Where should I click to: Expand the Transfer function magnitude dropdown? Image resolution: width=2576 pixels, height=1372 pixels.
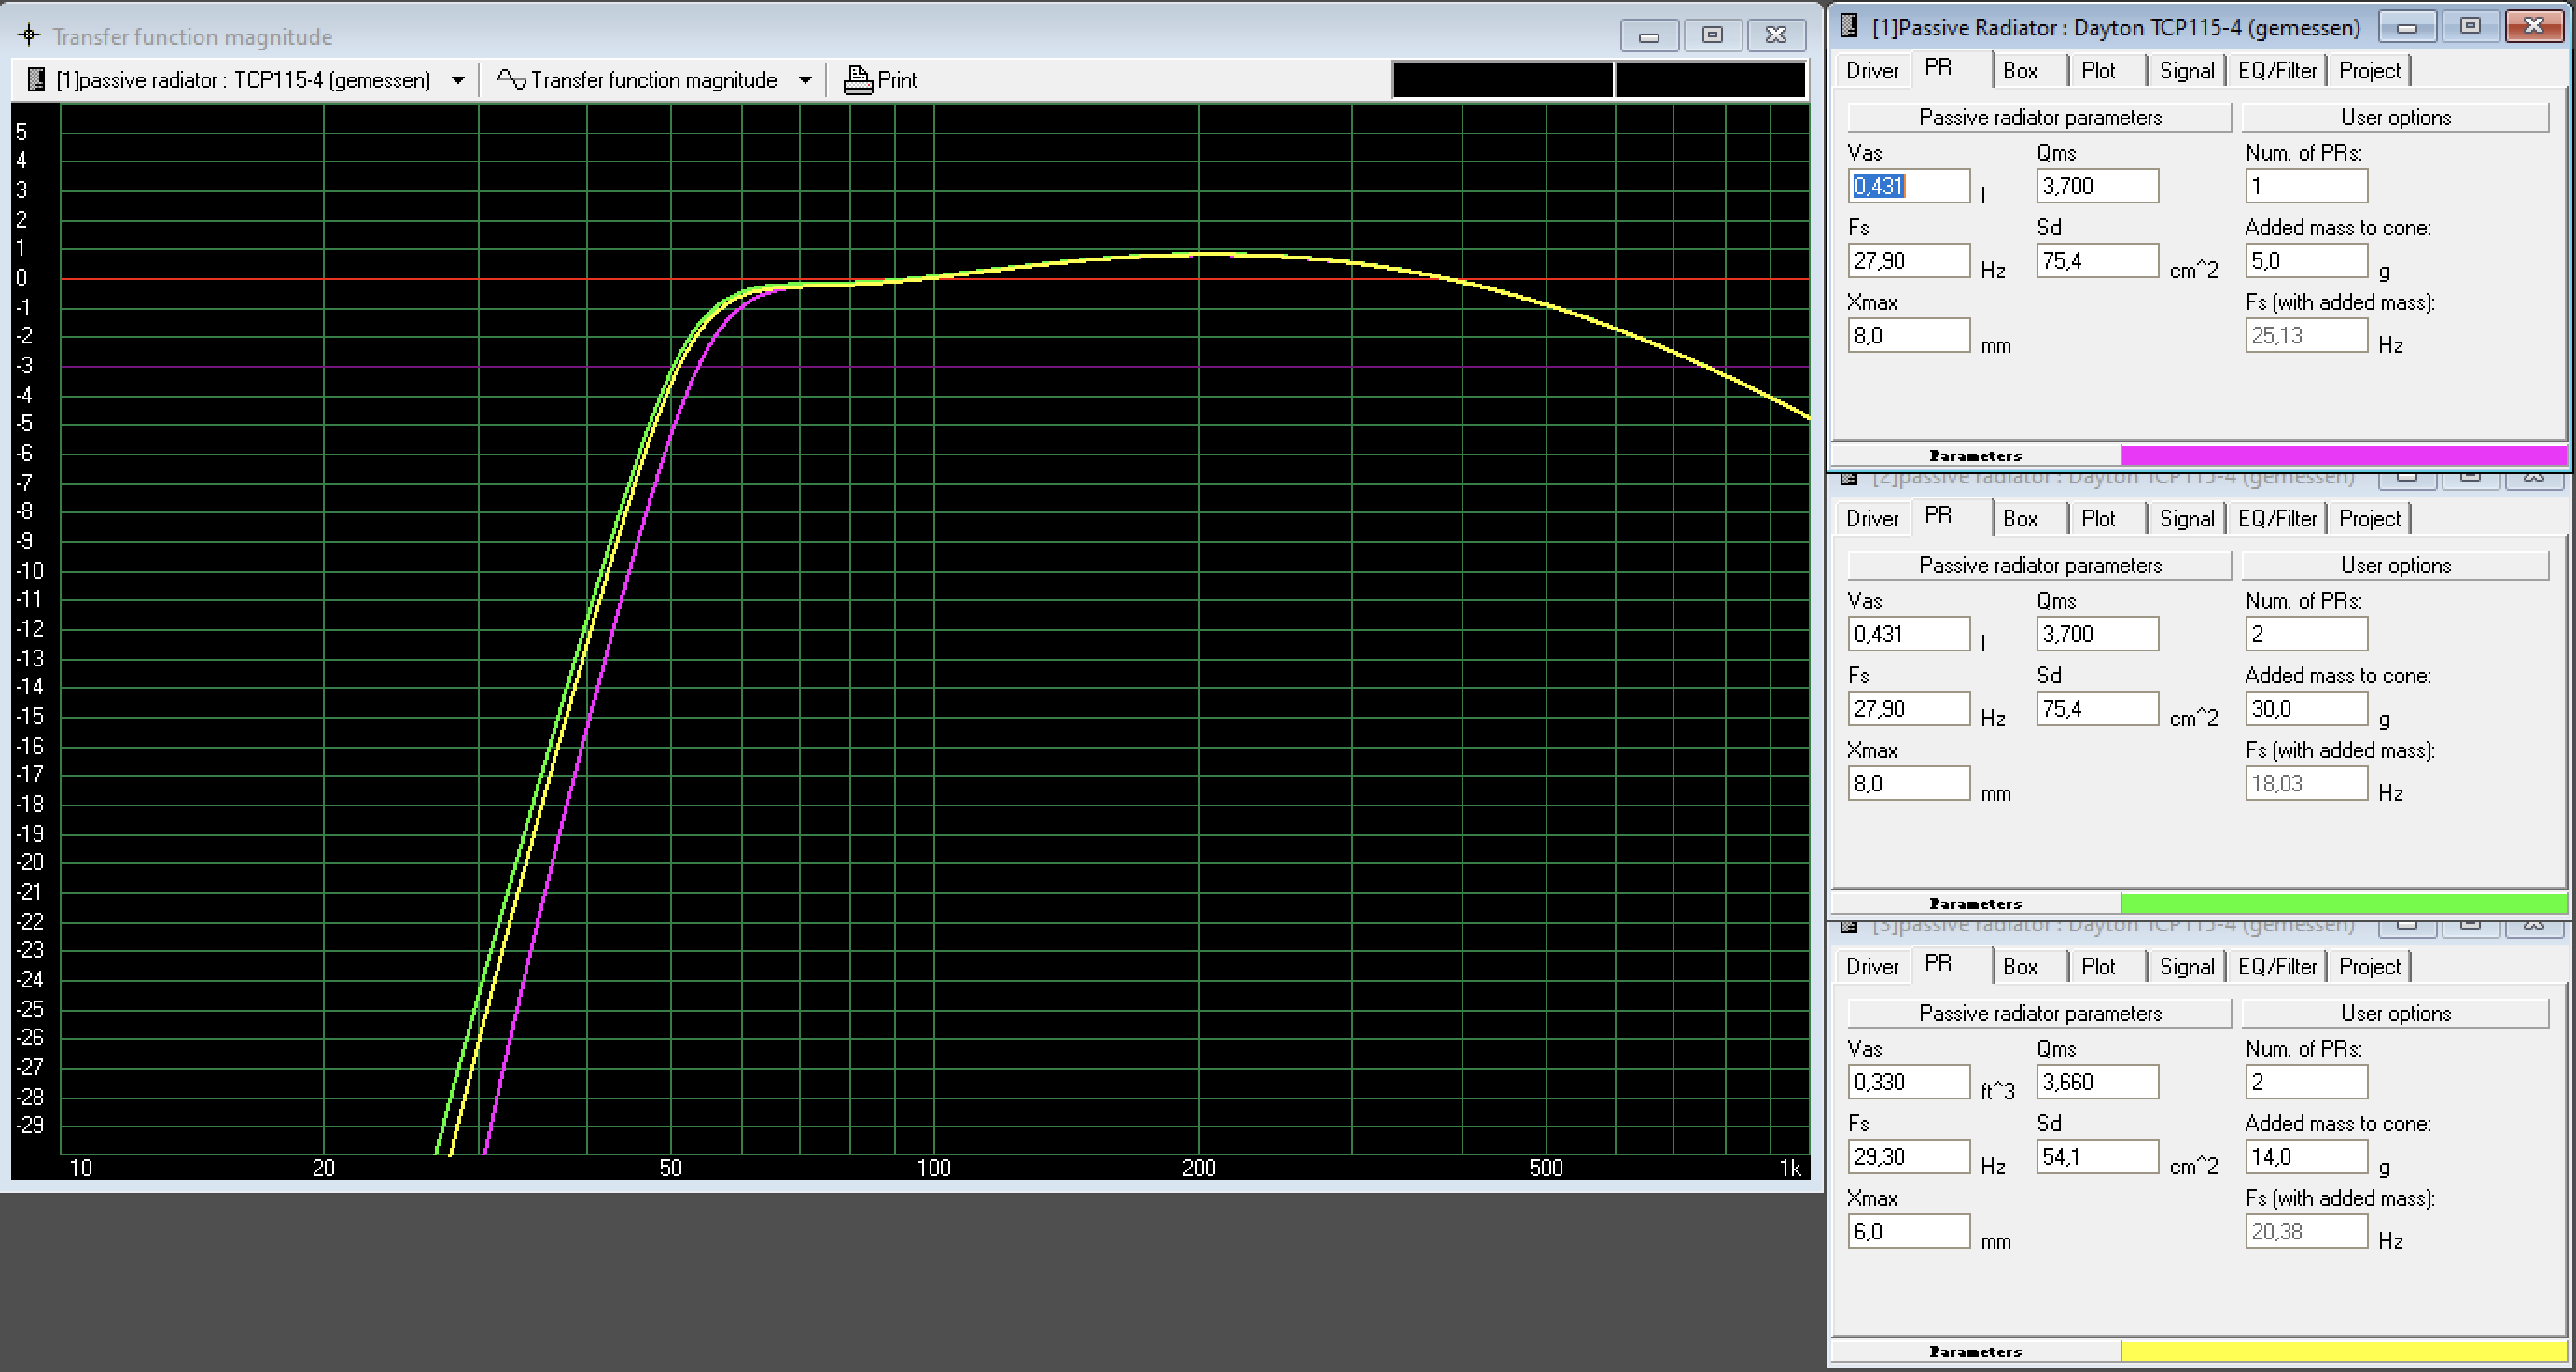(805, 80)
